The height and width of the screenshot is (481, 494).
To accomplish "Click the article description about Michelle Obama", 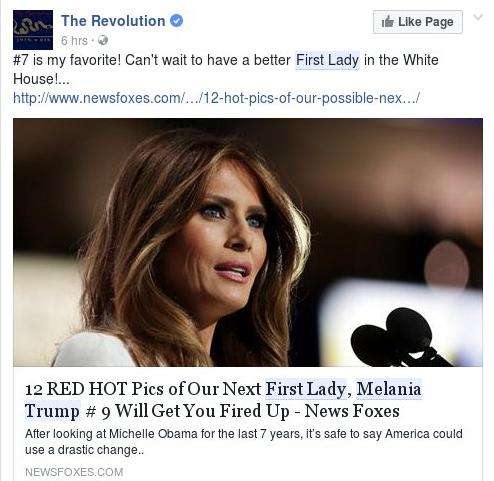I will (244, 442).
